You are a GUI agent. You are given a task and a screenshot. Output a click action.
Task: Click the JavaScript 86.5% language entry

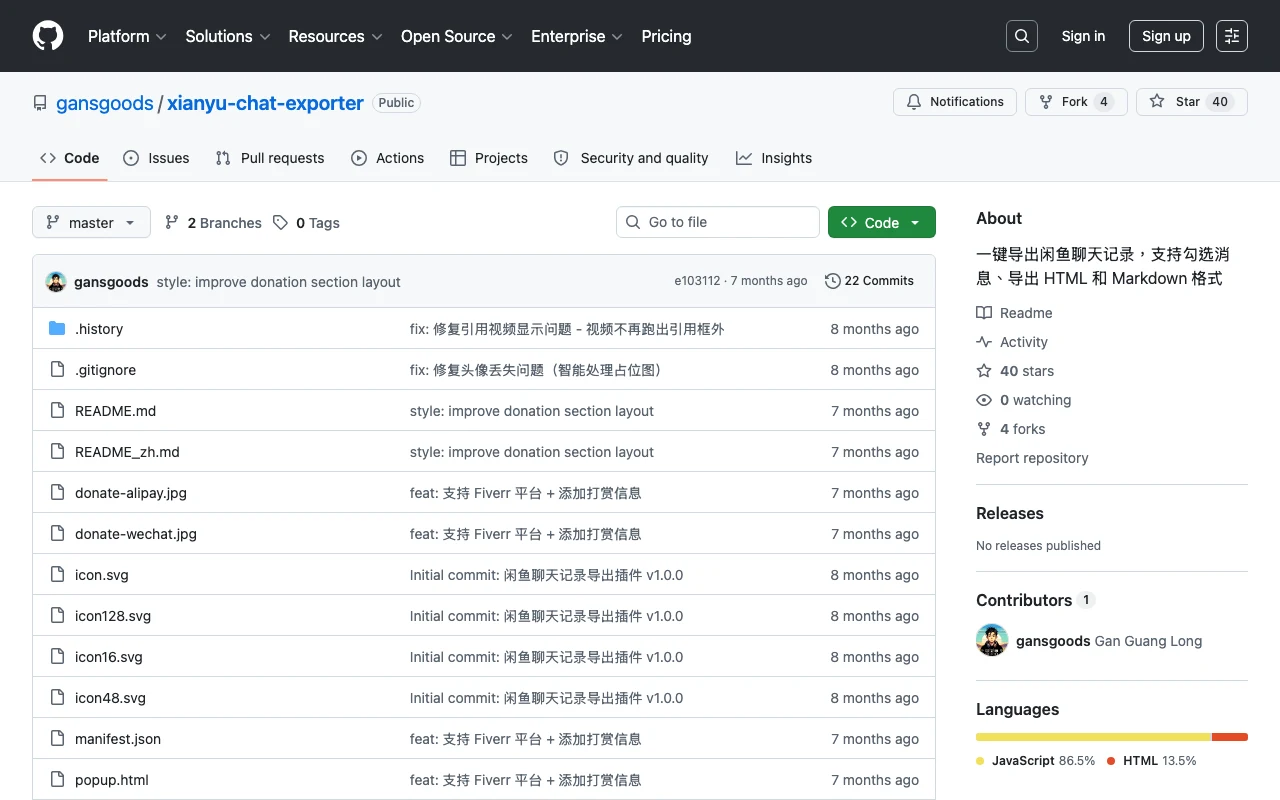[1036, 761]
